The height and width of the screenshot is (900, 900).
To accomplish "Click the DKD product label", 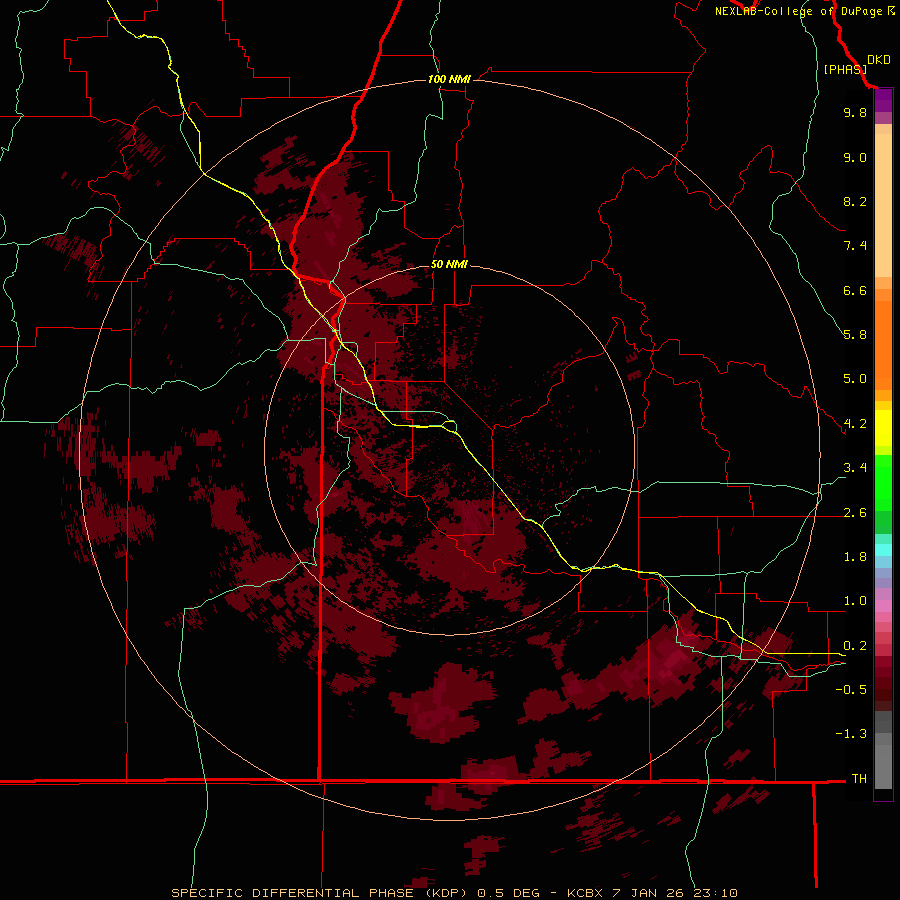I will pos(879,60).
